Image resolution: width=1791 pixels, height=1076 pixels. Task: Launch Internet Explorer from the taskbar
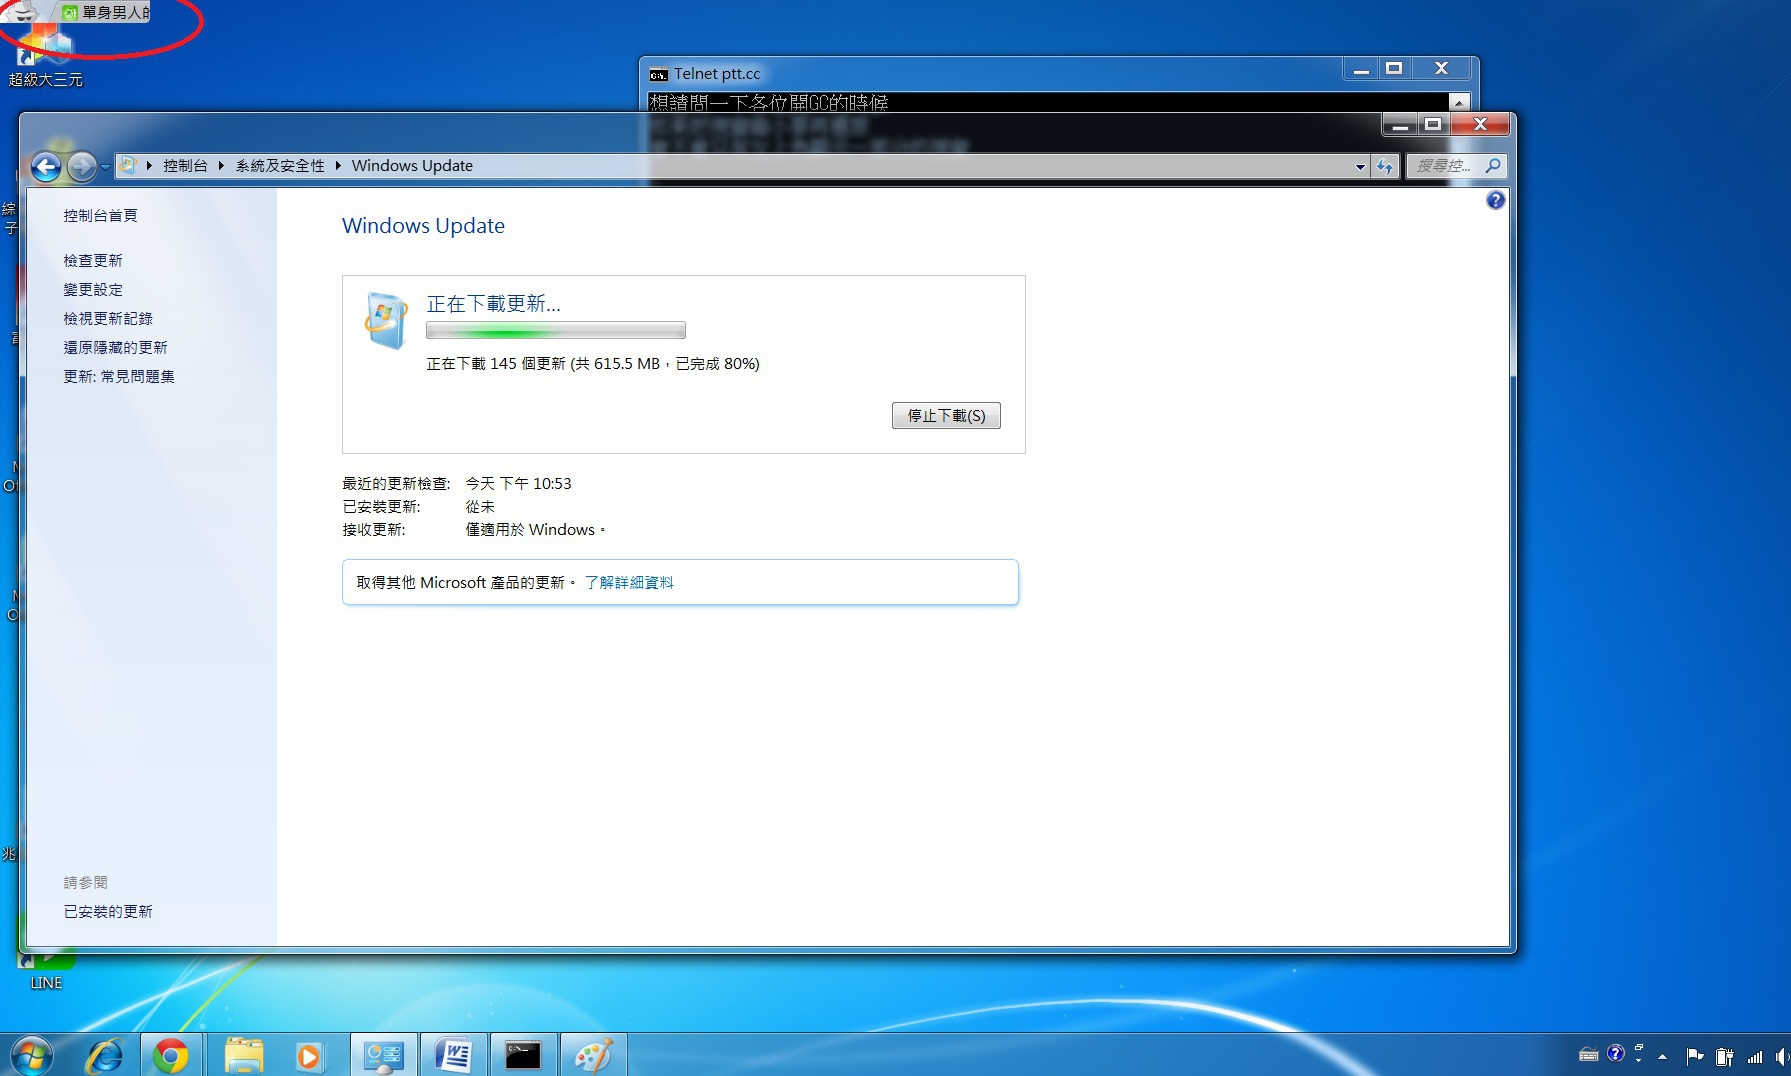[x=105, y=1056]
